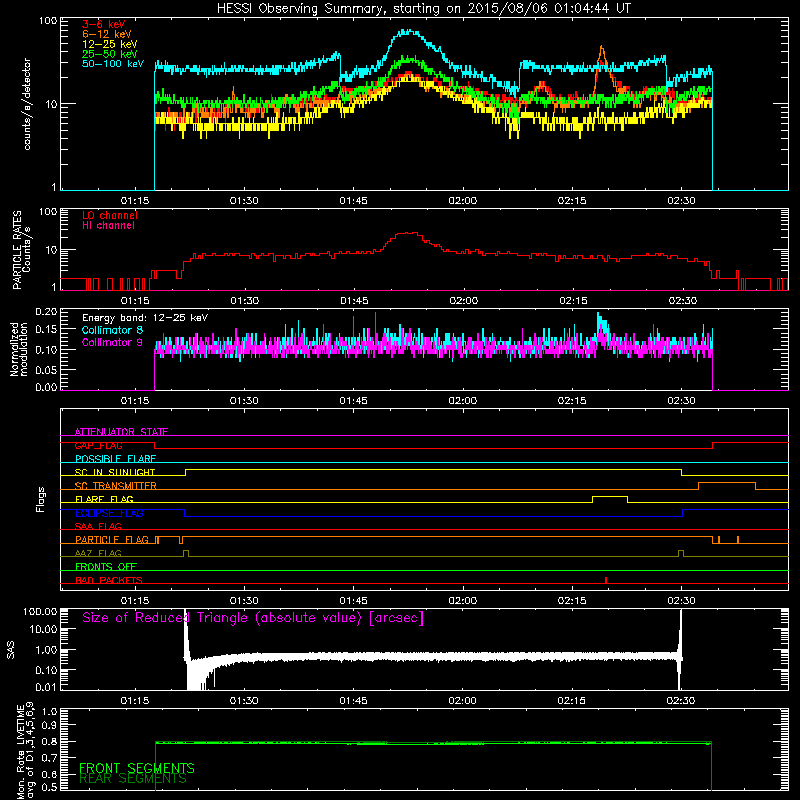Click the LO channel particle peak near 01:52
Screen dimensions: 800x800
click(408, 233)
